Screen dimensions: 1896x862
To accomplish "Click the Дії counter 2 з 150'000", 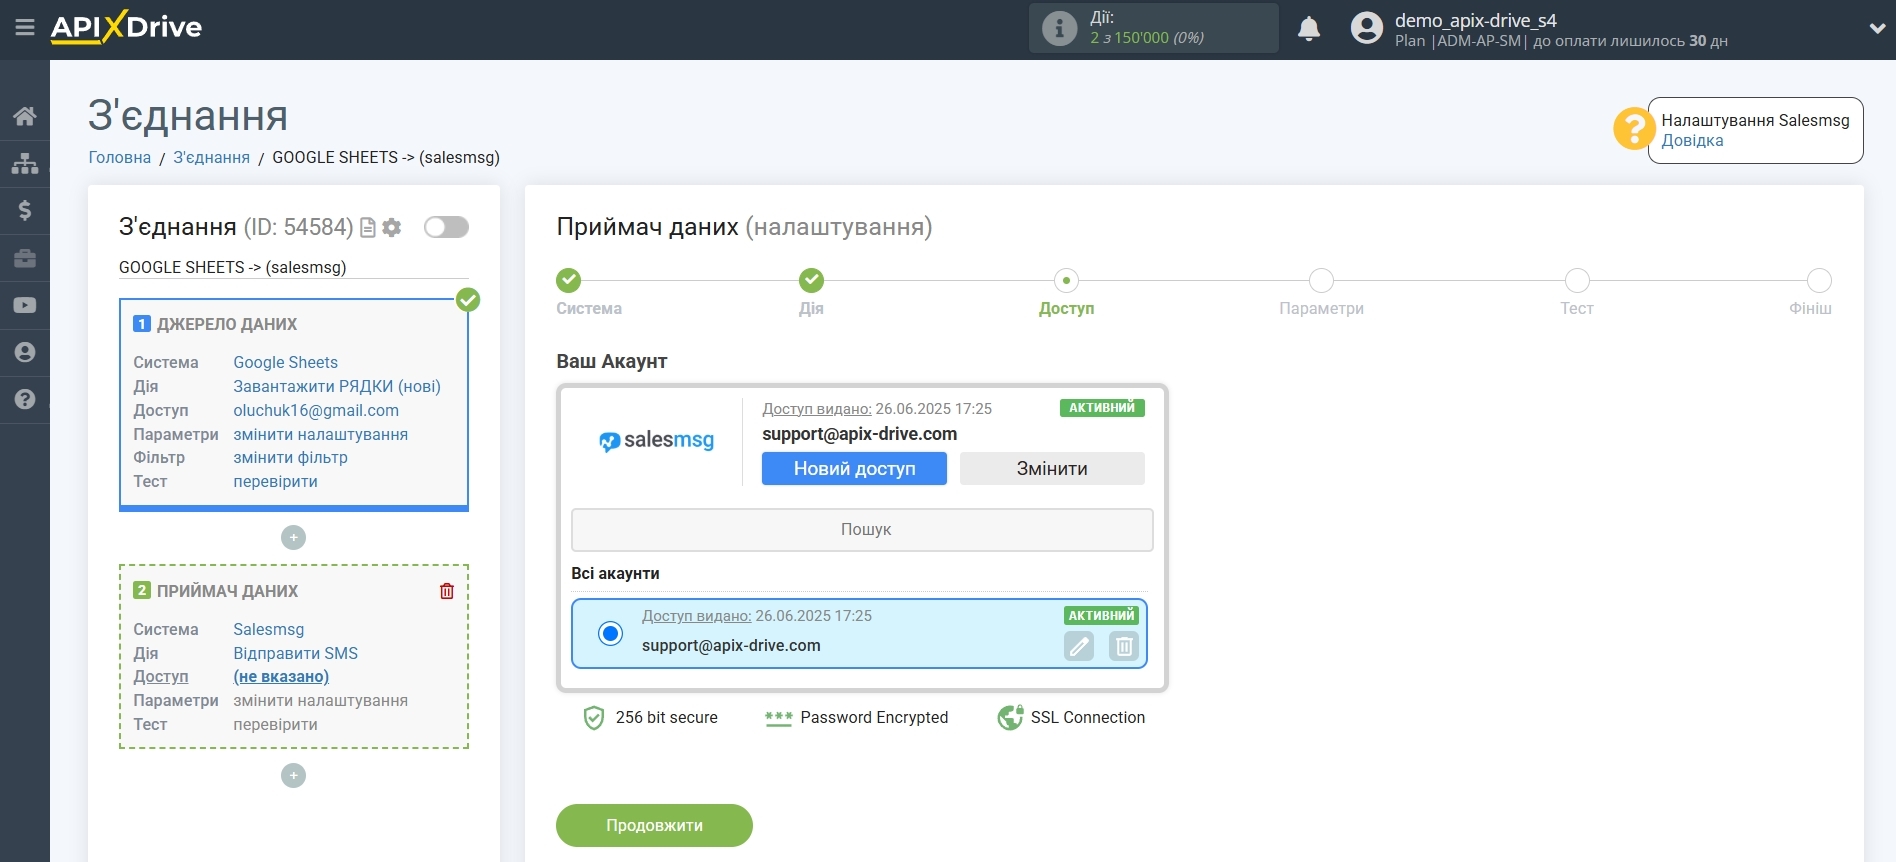I will (x=1147, y=38).
